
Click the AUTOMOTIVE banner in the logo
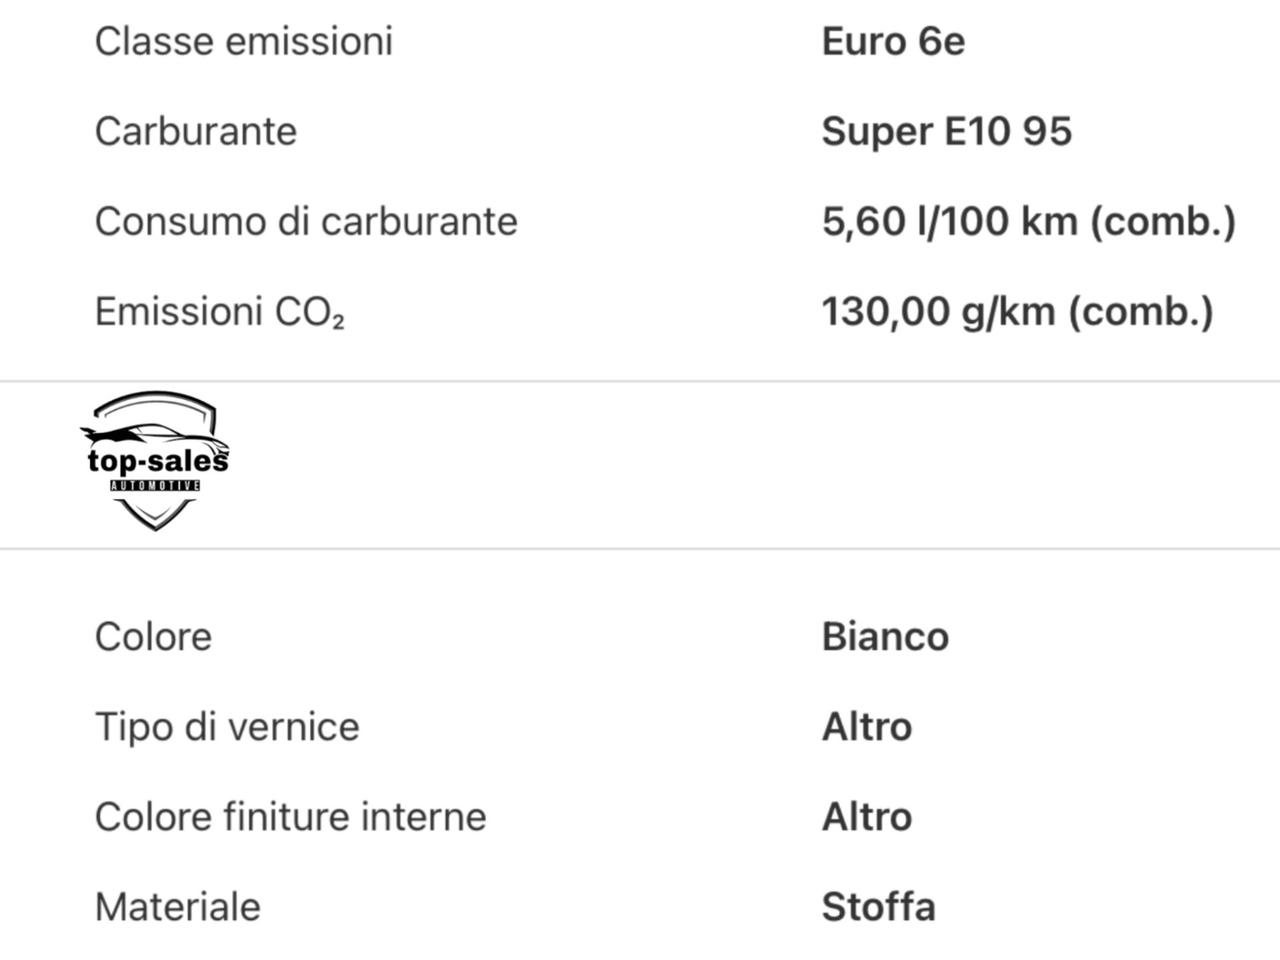[155, 486]
